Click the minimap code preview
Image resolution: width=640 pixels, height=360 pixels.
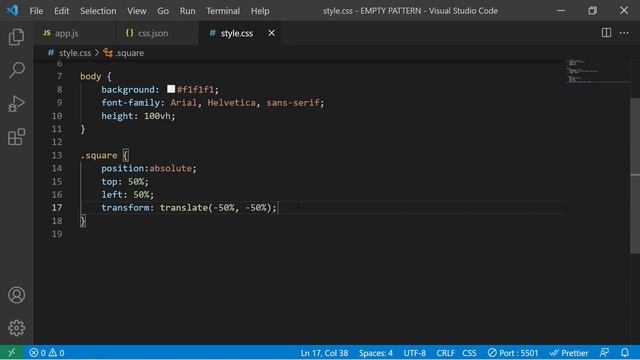(x=598, y=71)
